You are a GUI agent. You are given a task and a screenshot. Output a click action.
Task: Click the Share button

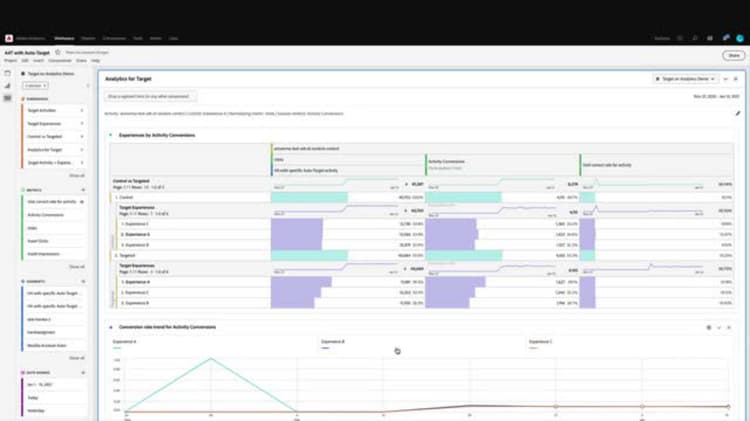(734, 55)
